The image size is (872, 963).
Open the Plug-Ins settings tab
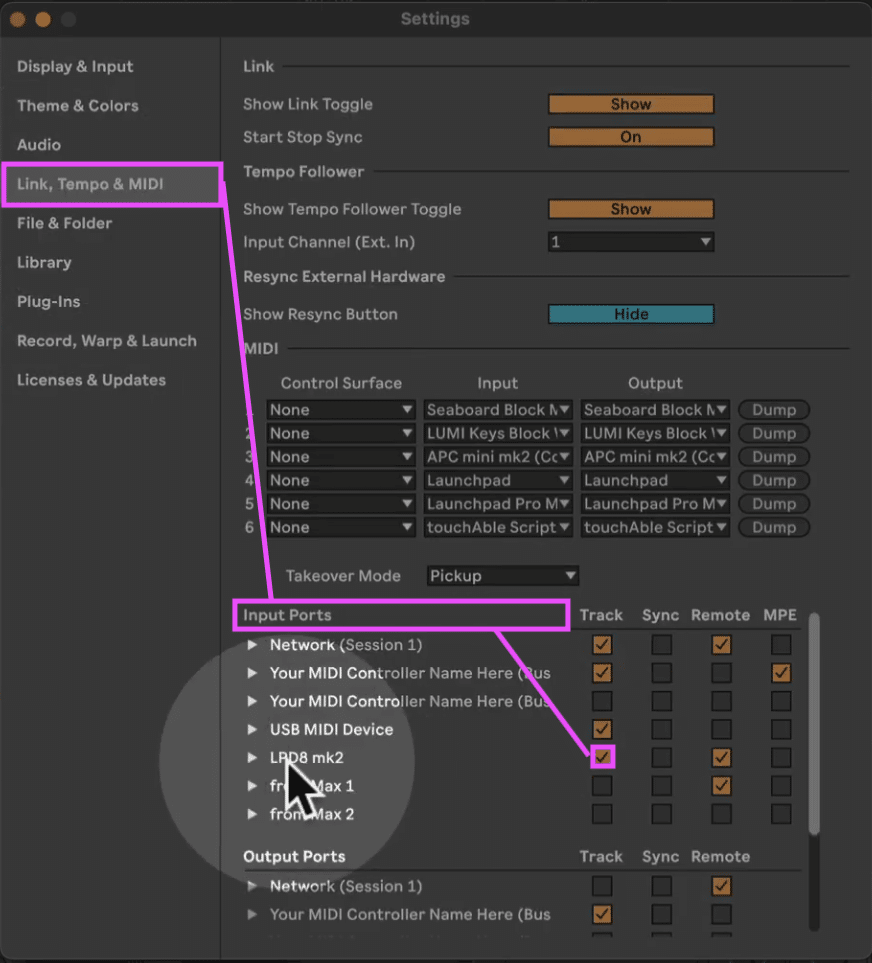[49, 302]
